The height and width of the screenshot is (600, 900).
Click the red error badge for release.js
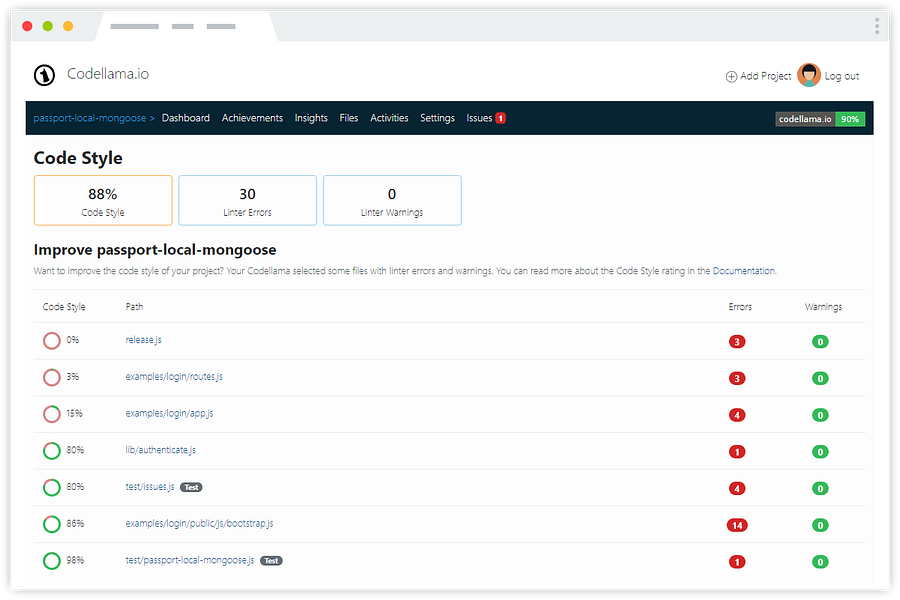737,342
